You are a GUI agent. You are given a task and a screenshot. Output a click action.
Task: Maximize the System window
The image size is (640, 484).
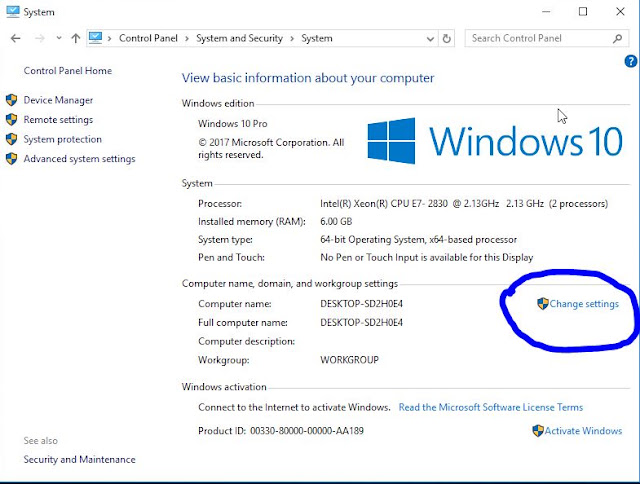tap(583, 11)
